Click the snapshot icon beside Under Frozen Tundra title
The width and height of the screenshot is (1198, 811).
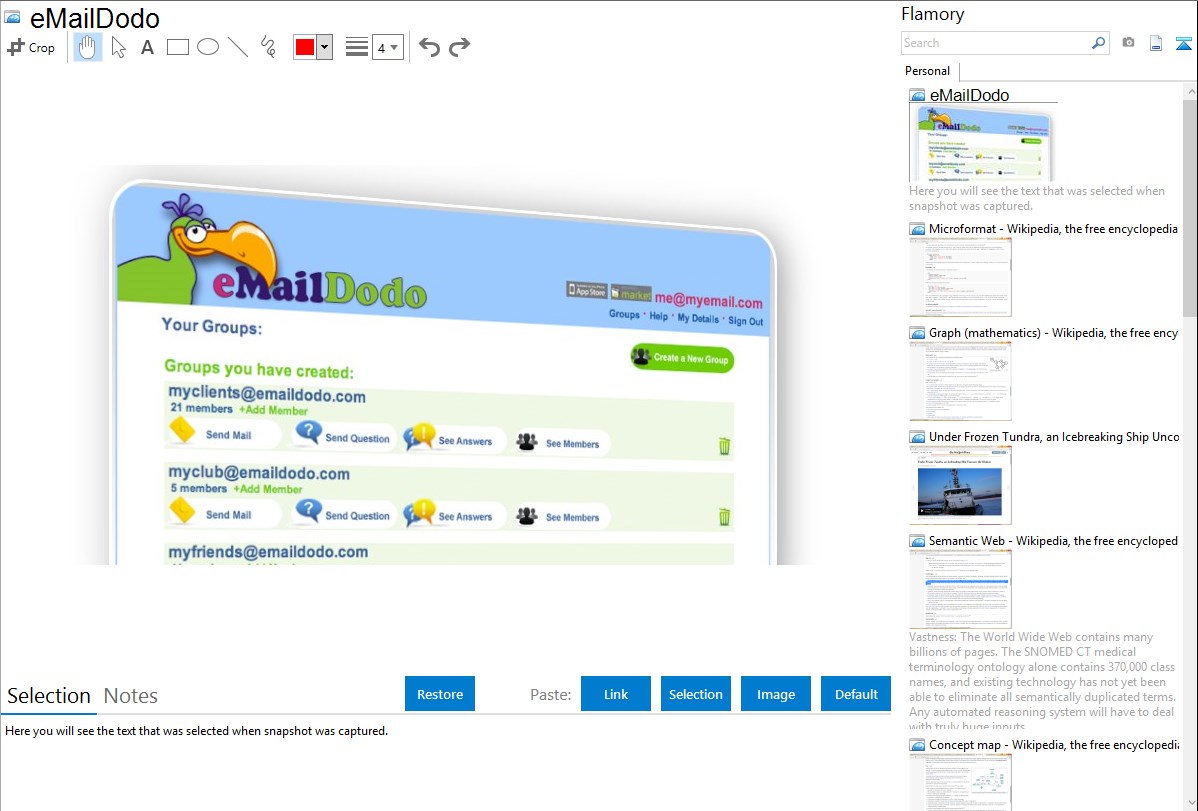pos(918,436)
